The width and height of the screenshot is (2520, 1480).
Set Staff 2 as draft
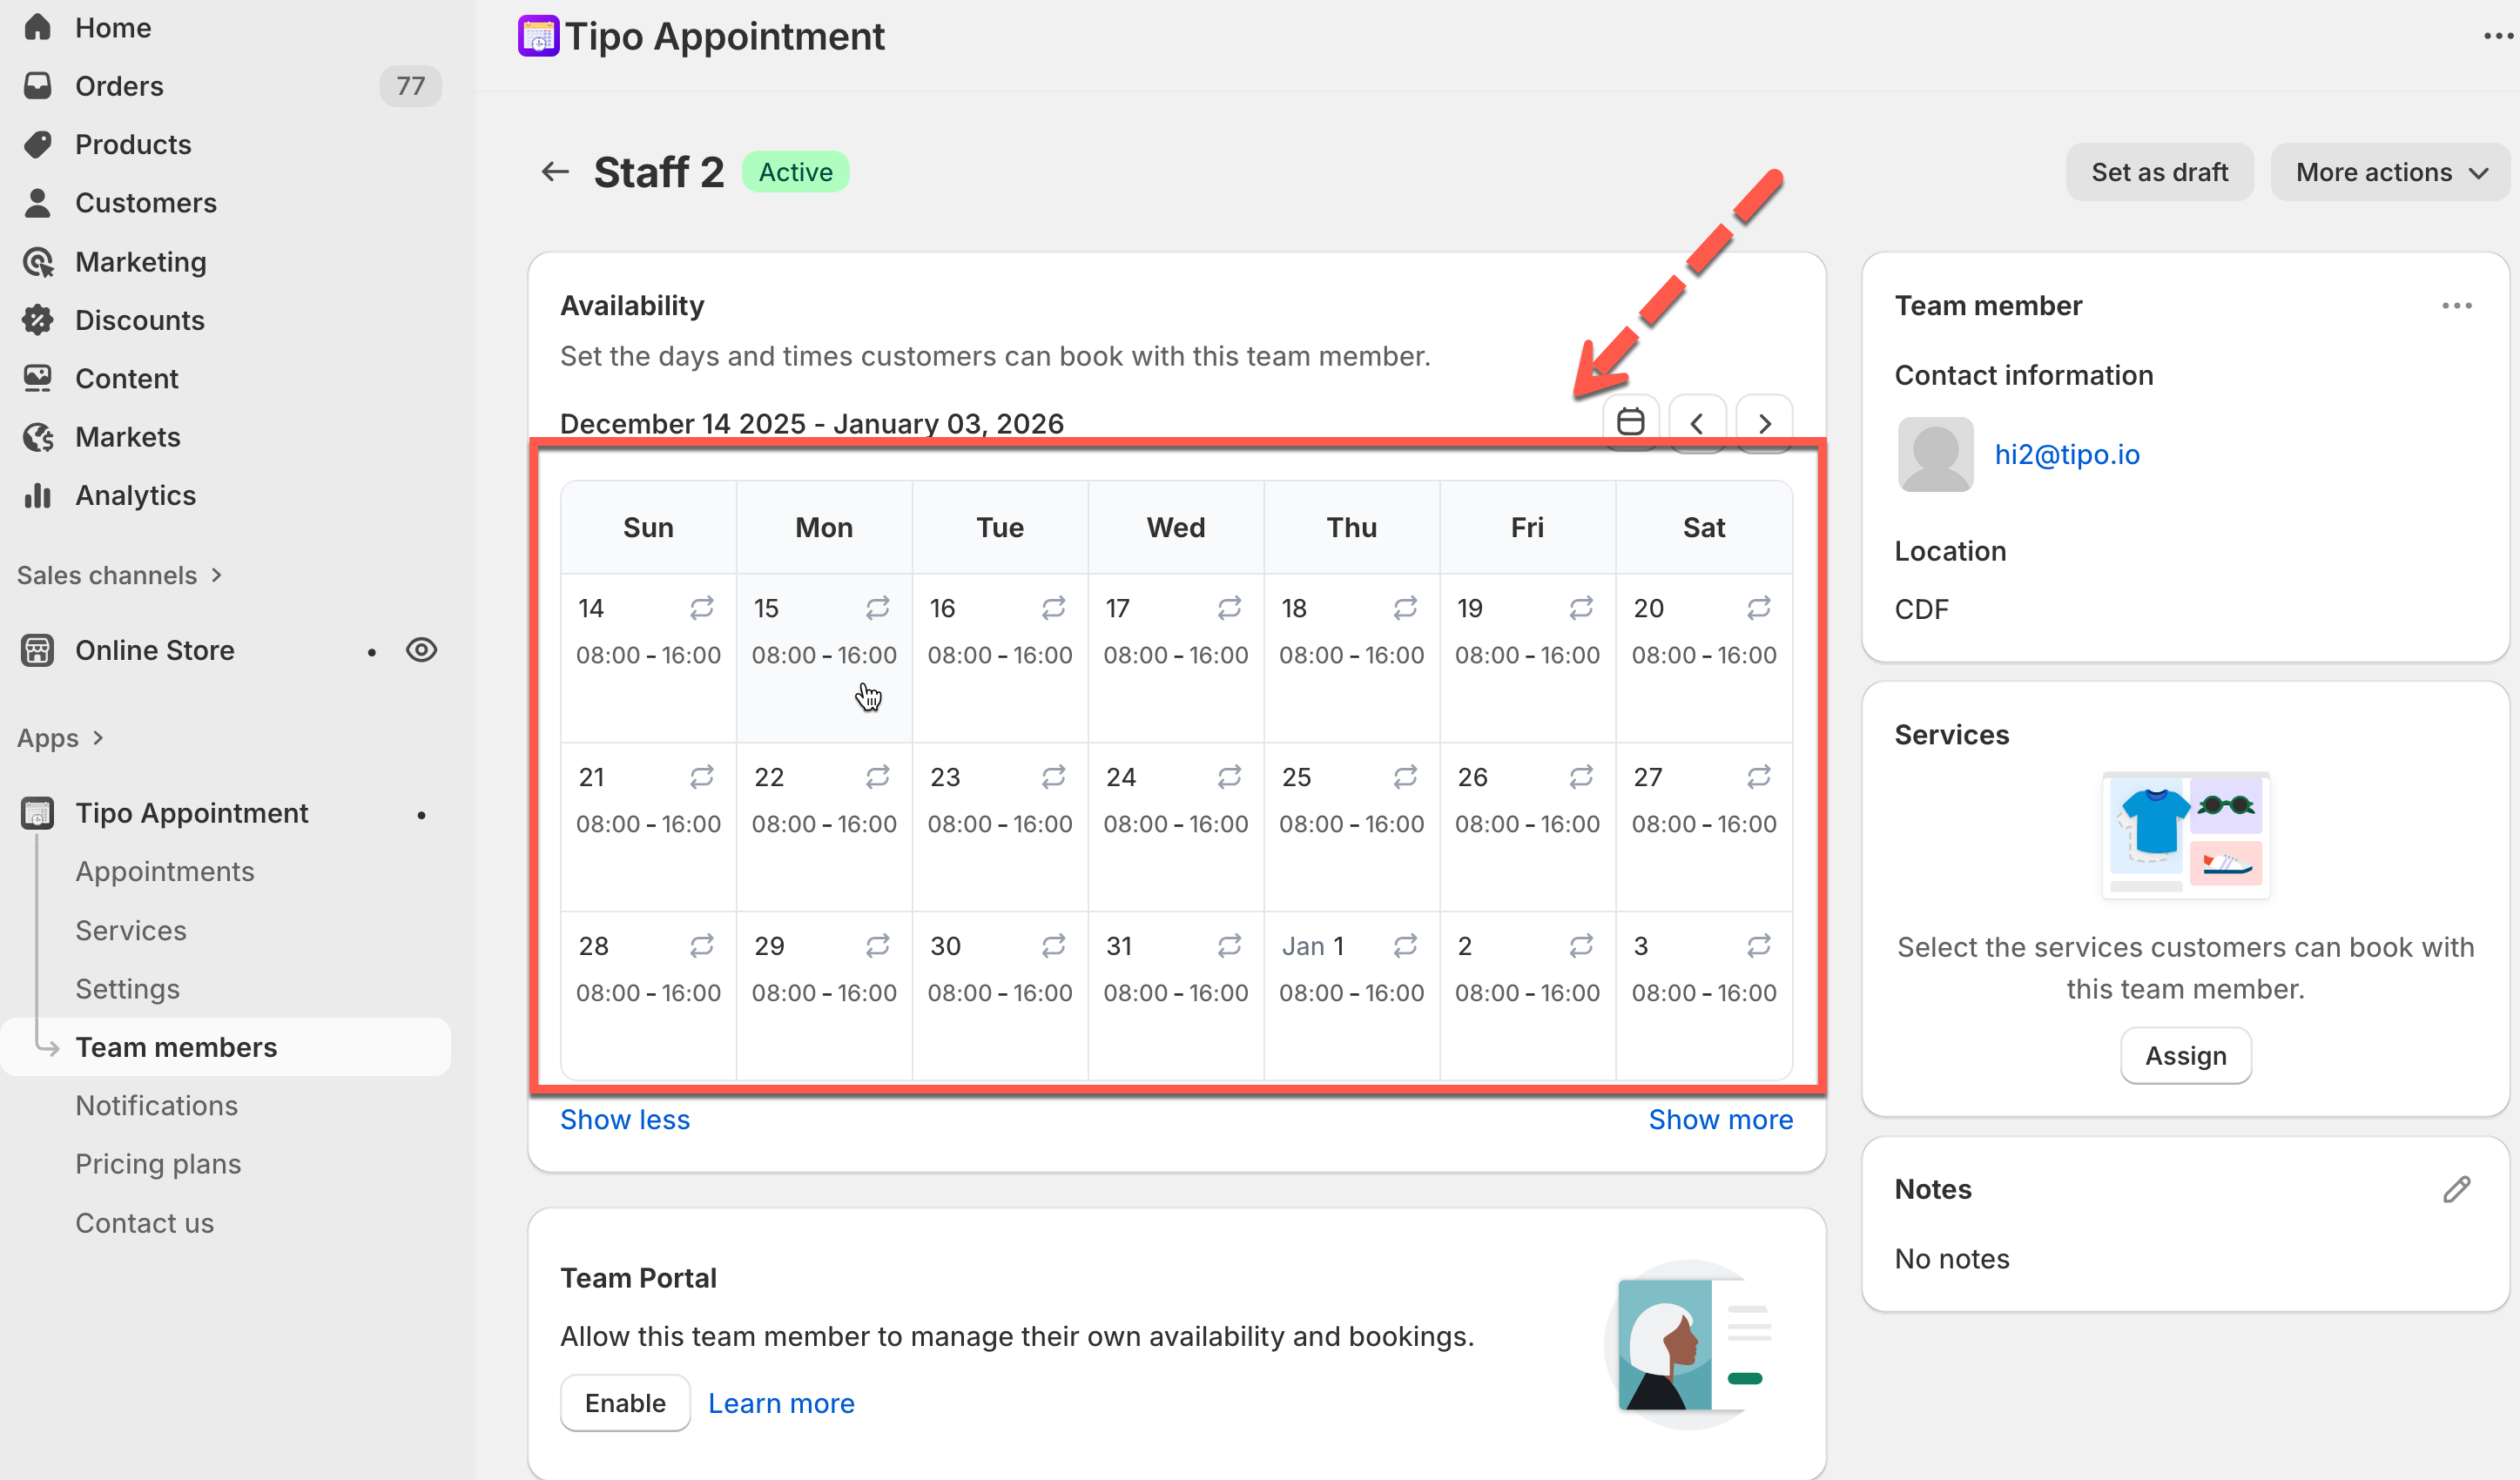tap(2159, 172)
